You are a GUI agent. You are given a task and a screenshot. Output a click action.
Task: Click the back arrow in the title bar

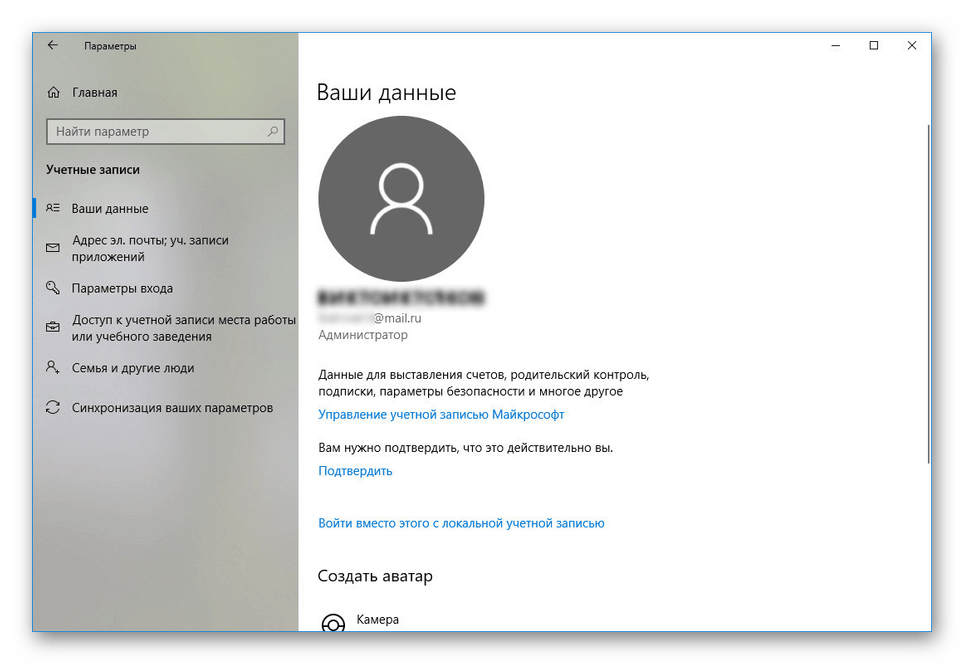pos(53,46)
